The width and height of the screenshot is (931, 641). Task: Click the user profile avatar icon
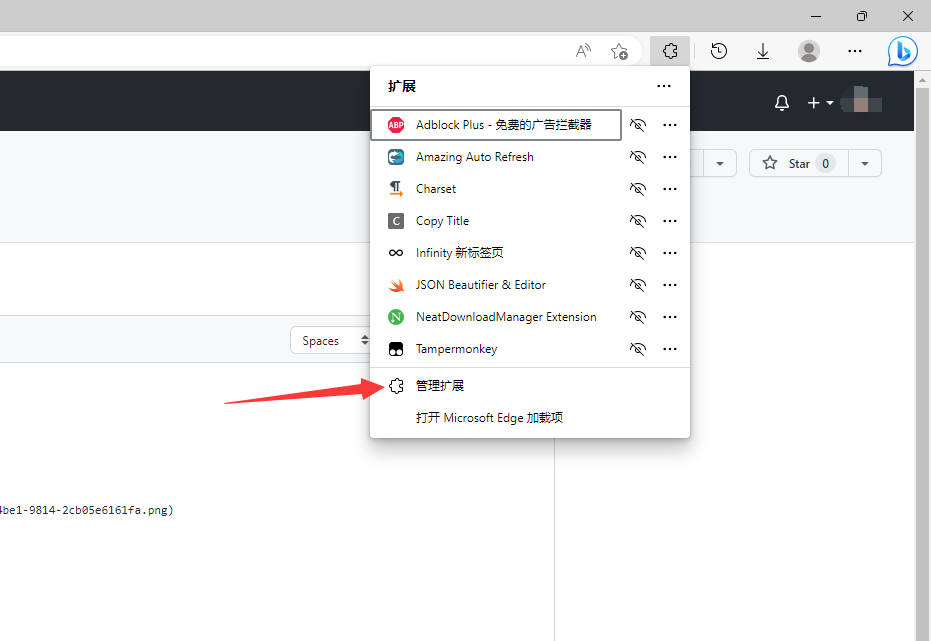click(x=809, y=51)
